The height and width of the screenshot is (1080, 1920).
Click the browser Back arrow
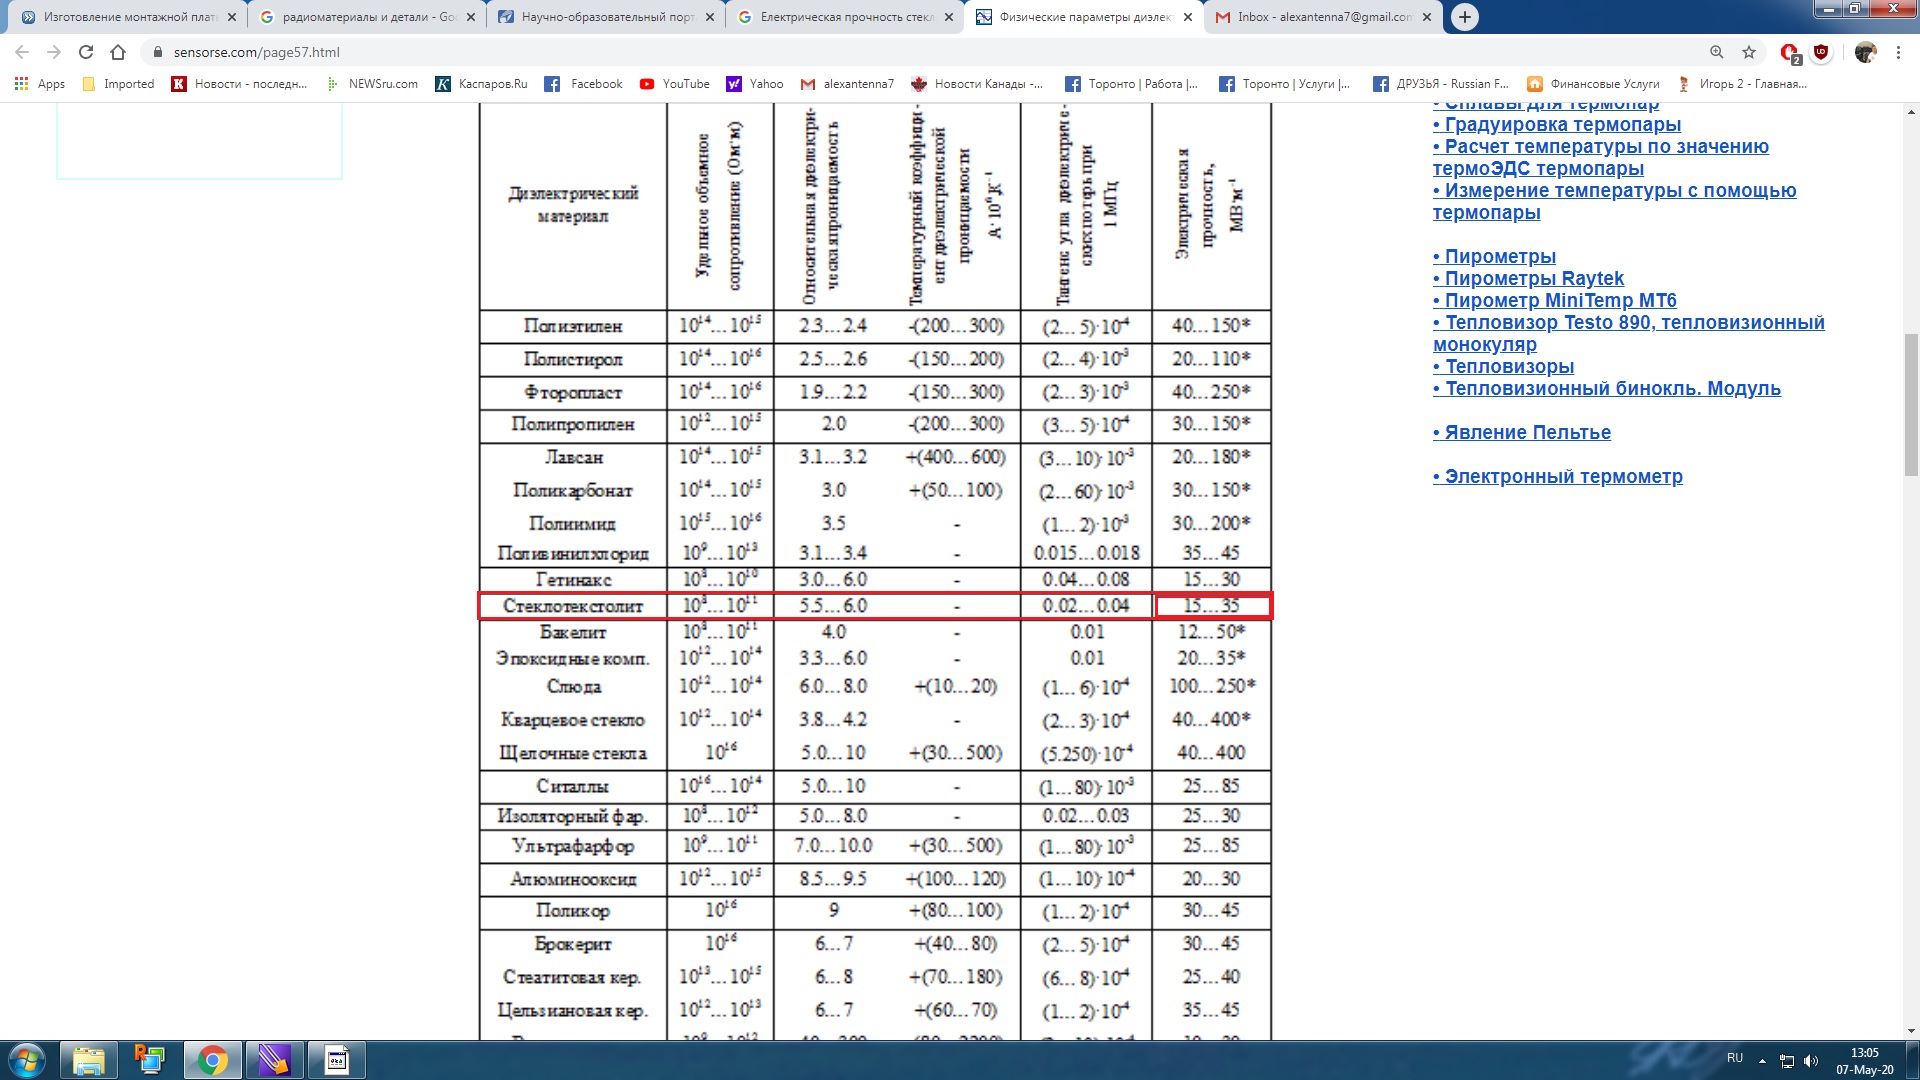tap(22, 52)
